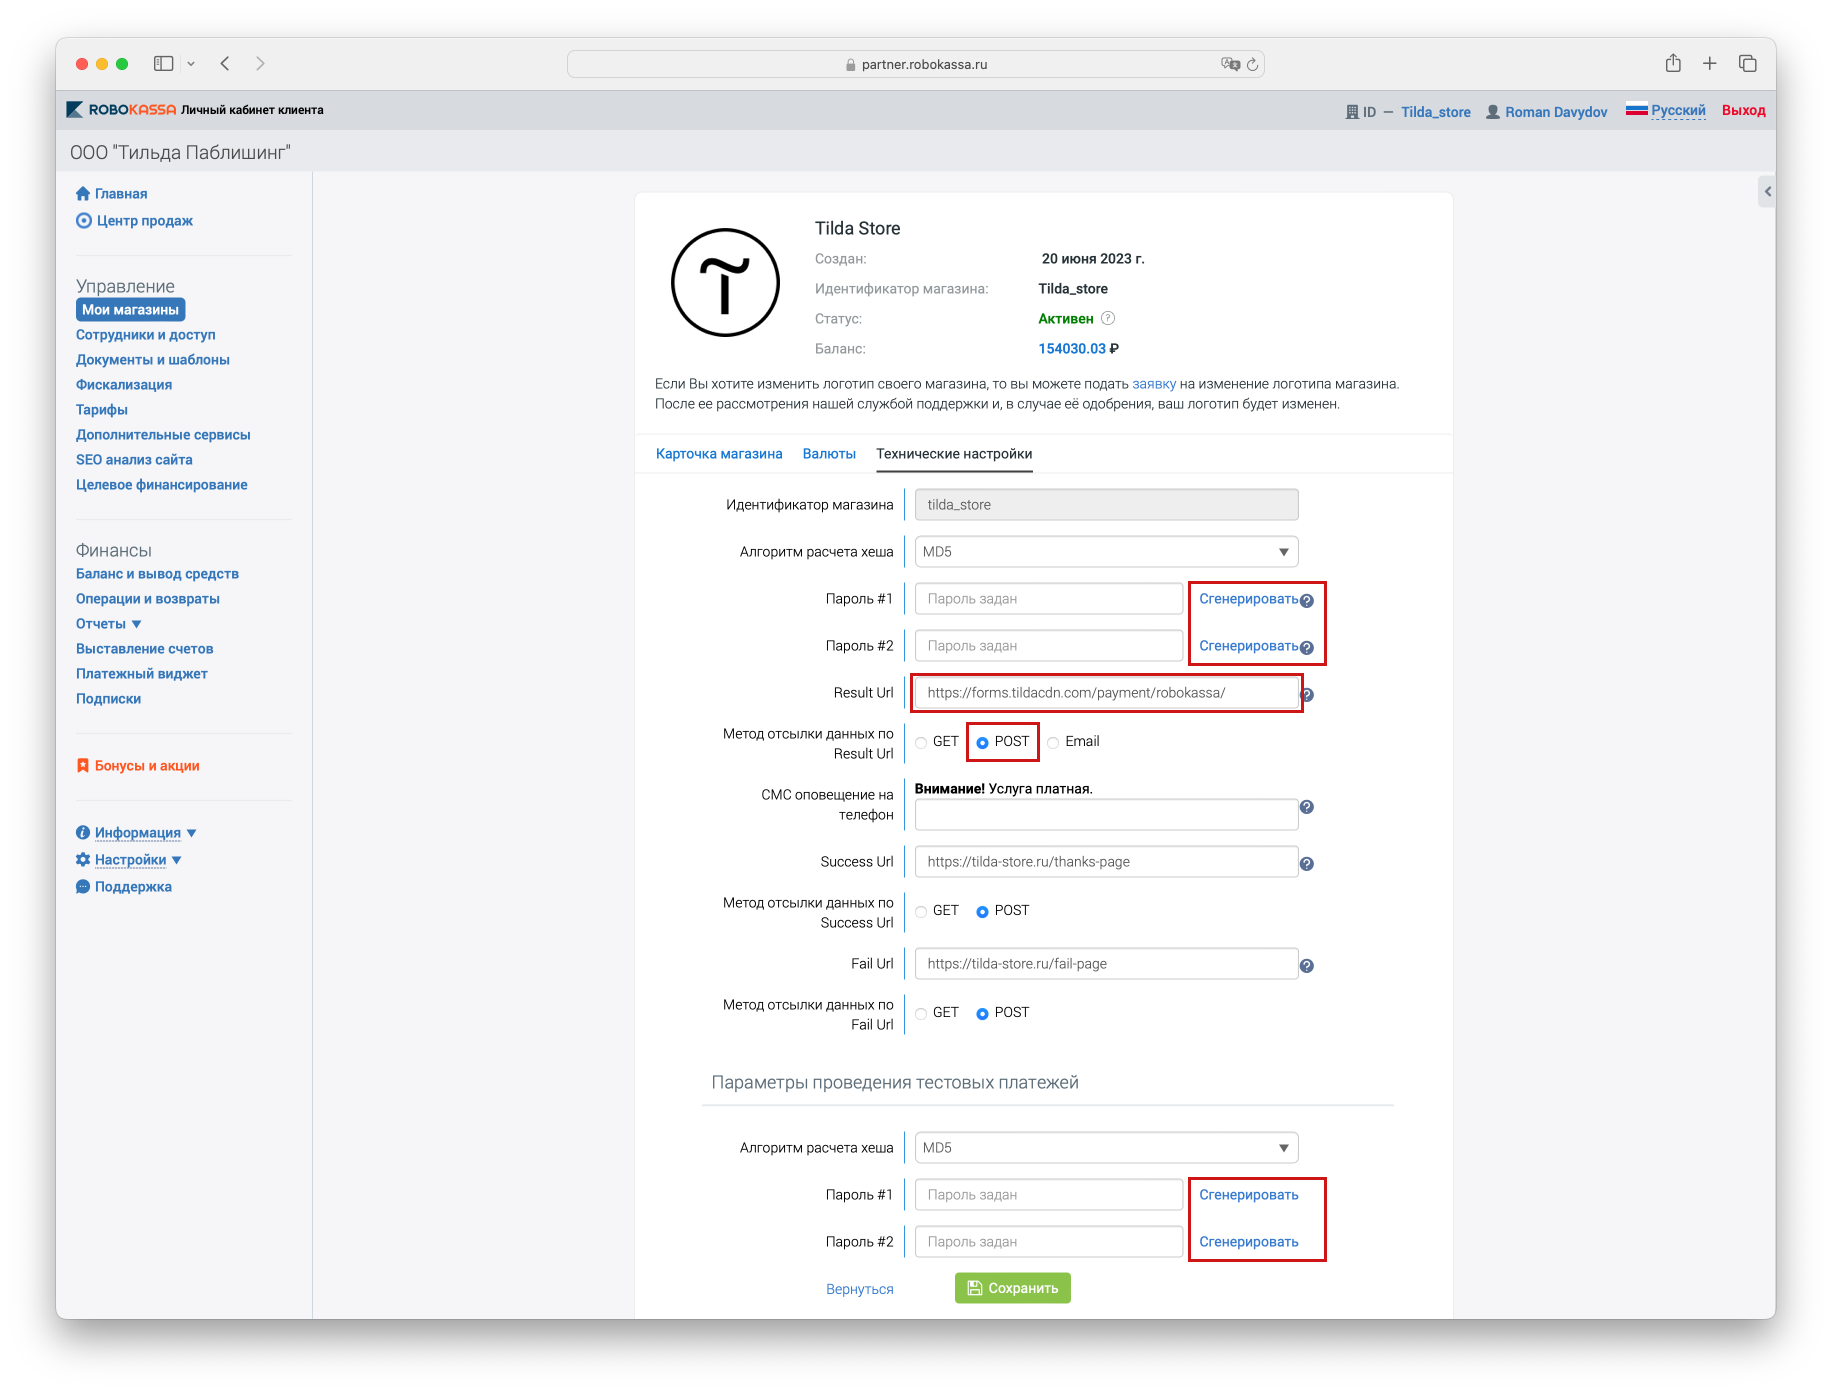Click the help icon beside Fail Url field

(1307, 966)
